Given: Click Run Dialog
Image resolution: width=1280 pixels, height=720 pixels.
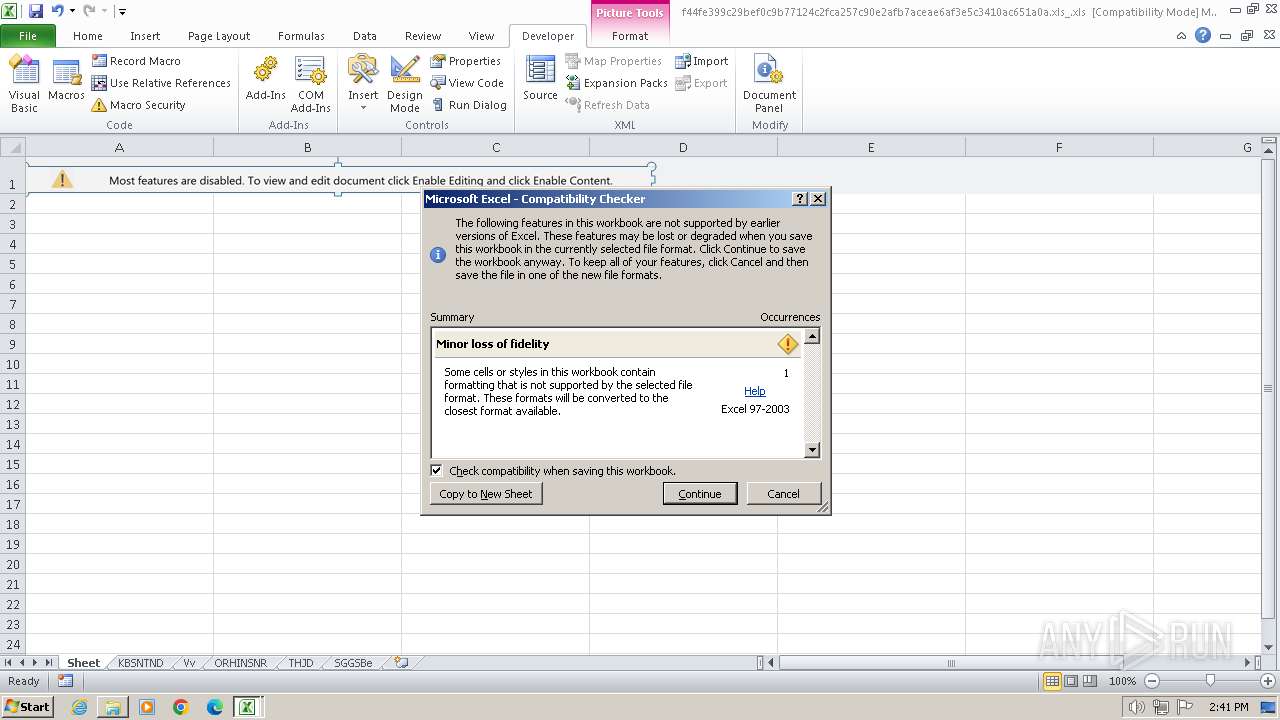Looking at the screenshot, I should tap(469, 105).
